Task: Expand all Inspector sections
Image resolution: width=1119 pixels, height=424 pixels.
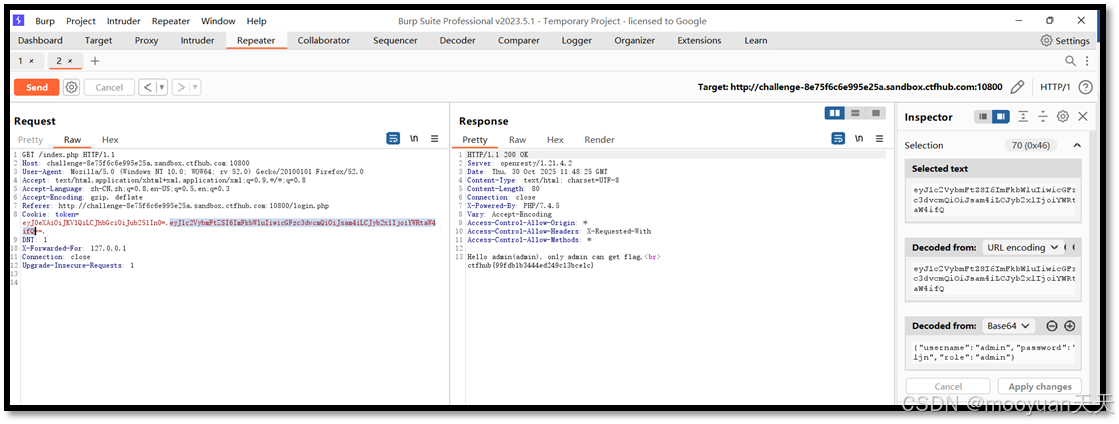Action: click(x=1023, y=116)
